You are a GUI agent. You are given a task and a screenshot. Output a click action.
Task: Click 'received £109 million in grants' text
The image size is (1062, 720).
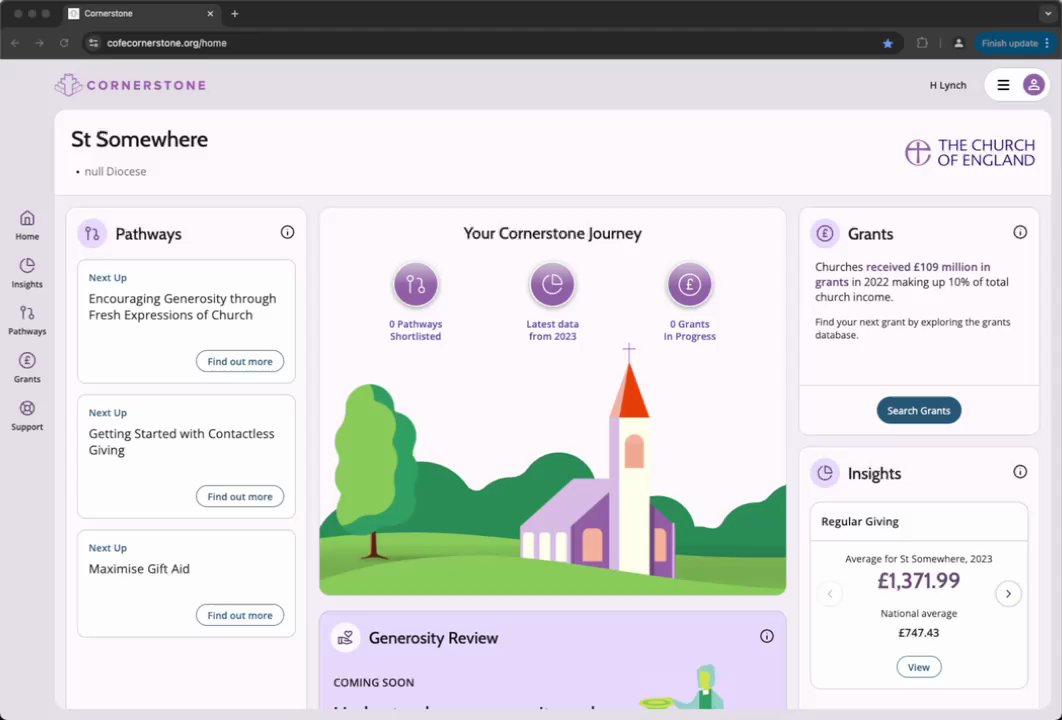click(904, 274)
